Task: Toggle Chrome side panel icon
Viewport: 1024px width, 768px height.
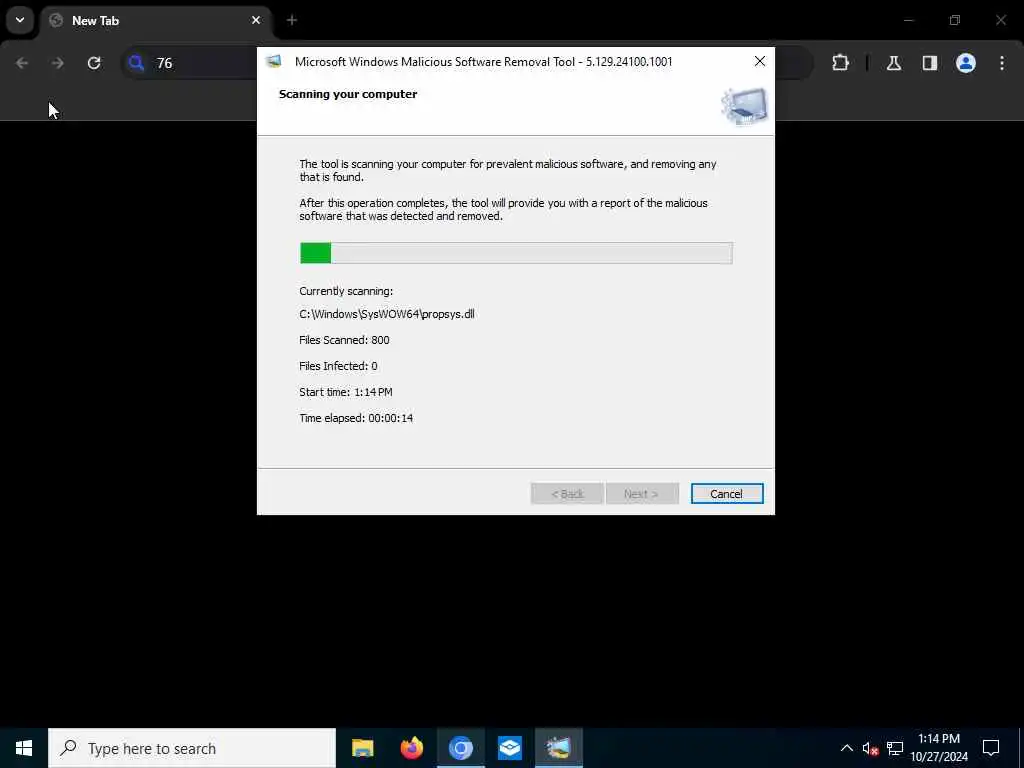Action: [930, 63]
